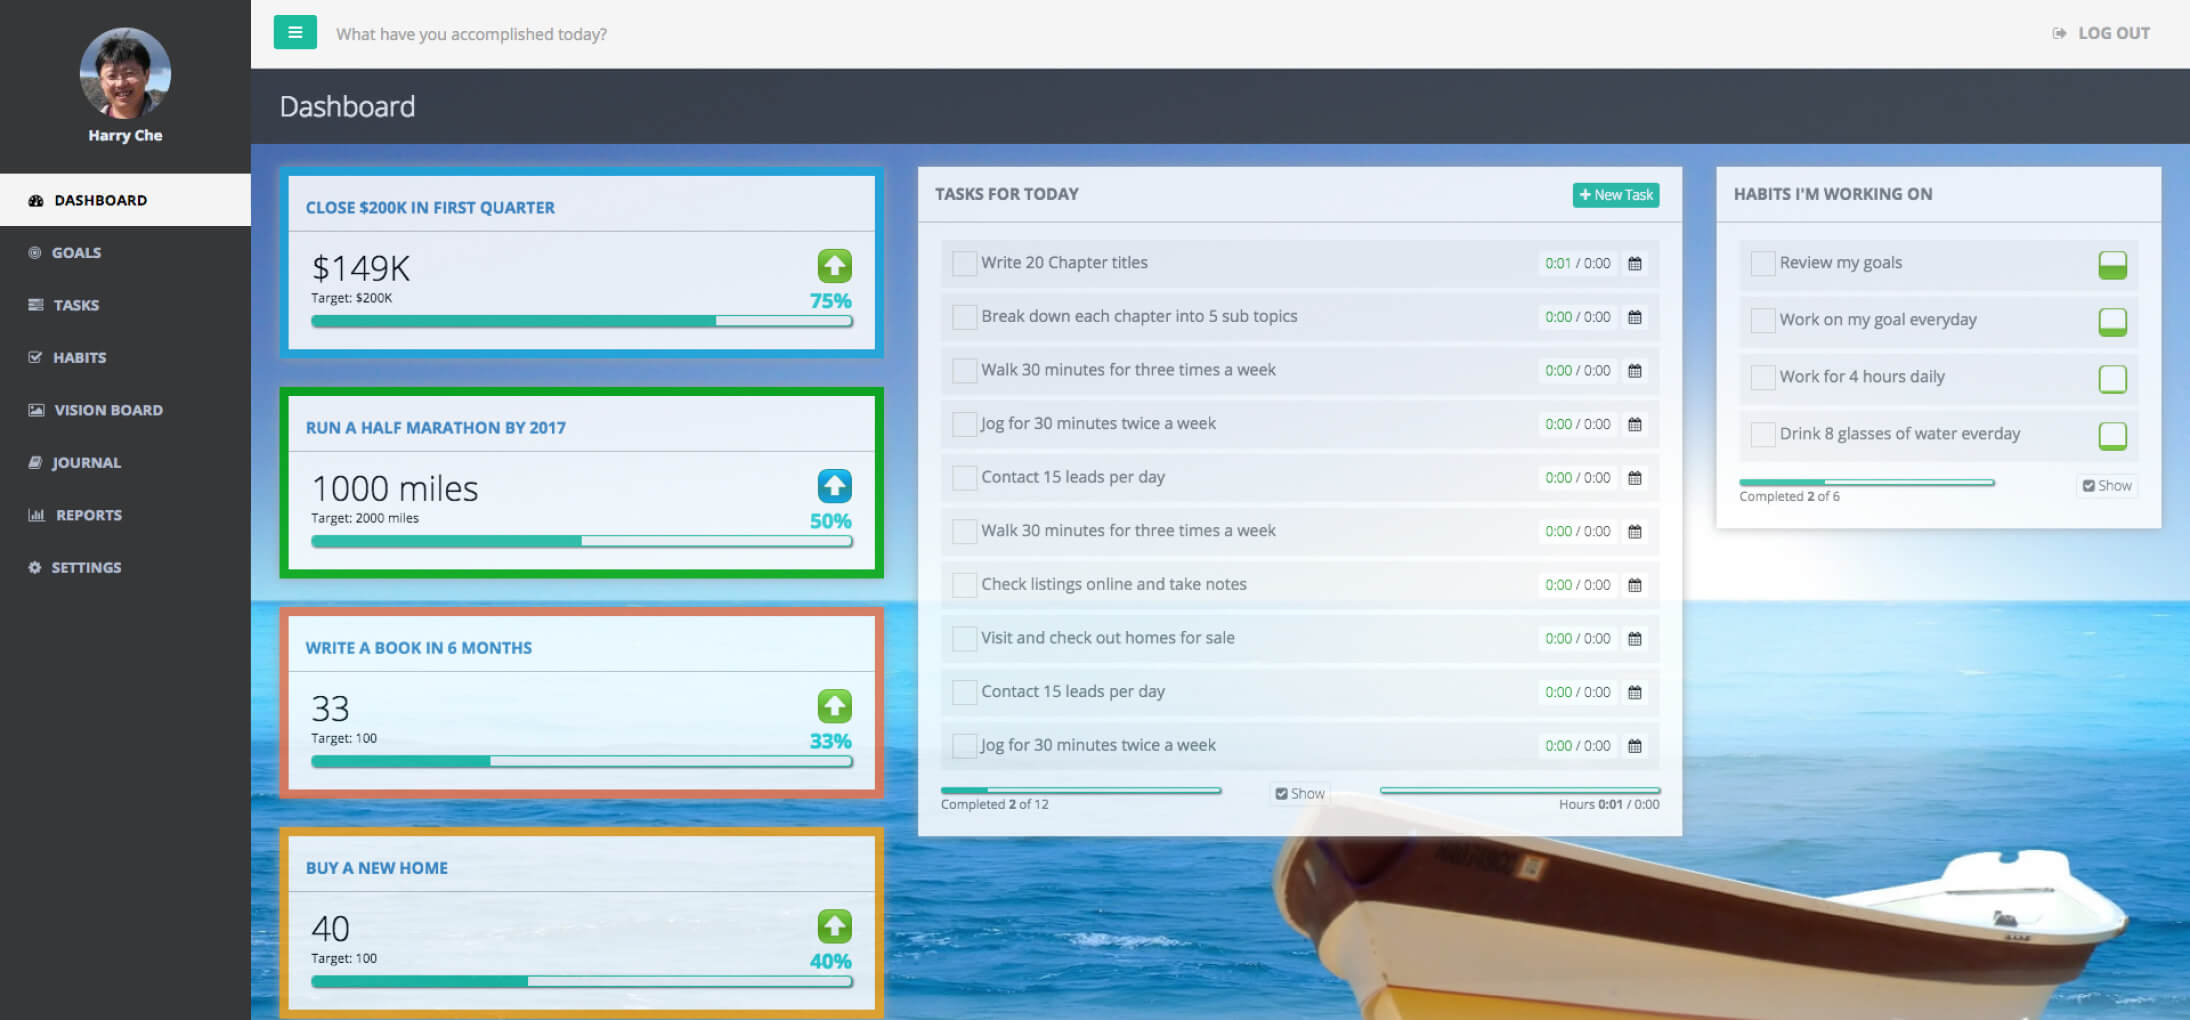This screenshot has height=1020, width=2190.
Task: Check the Review my goals habit
Action: click(x=1762, y=263)
